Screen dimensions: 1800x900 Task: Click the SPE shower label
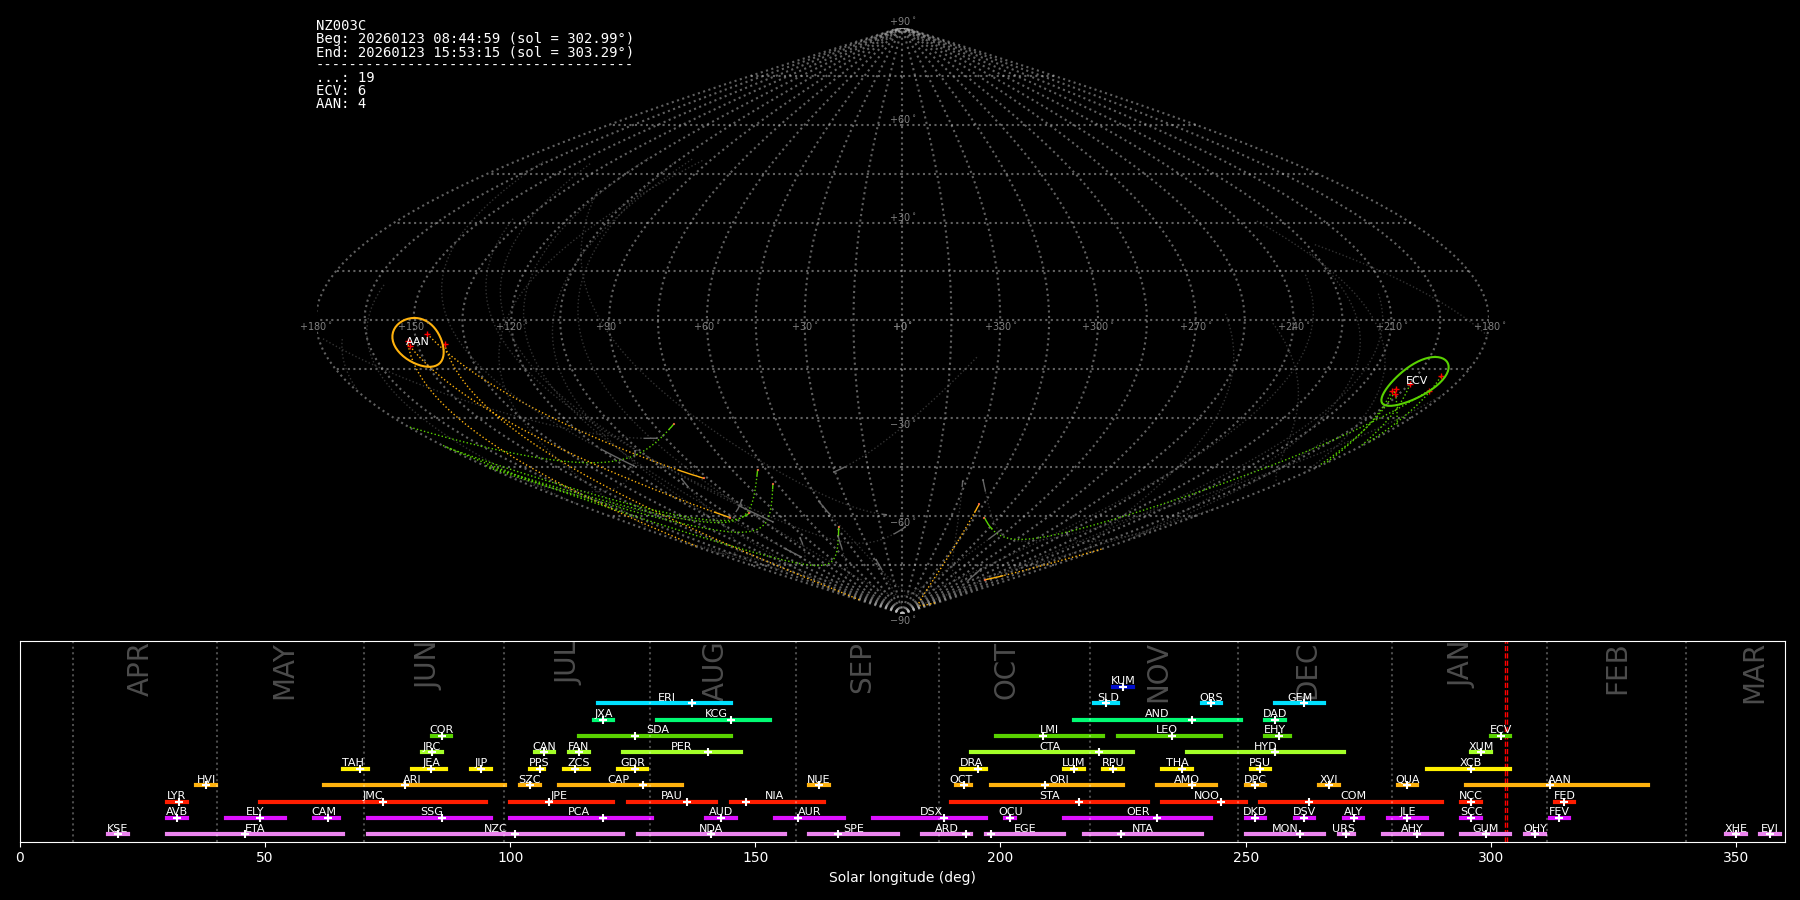point(853,829)
